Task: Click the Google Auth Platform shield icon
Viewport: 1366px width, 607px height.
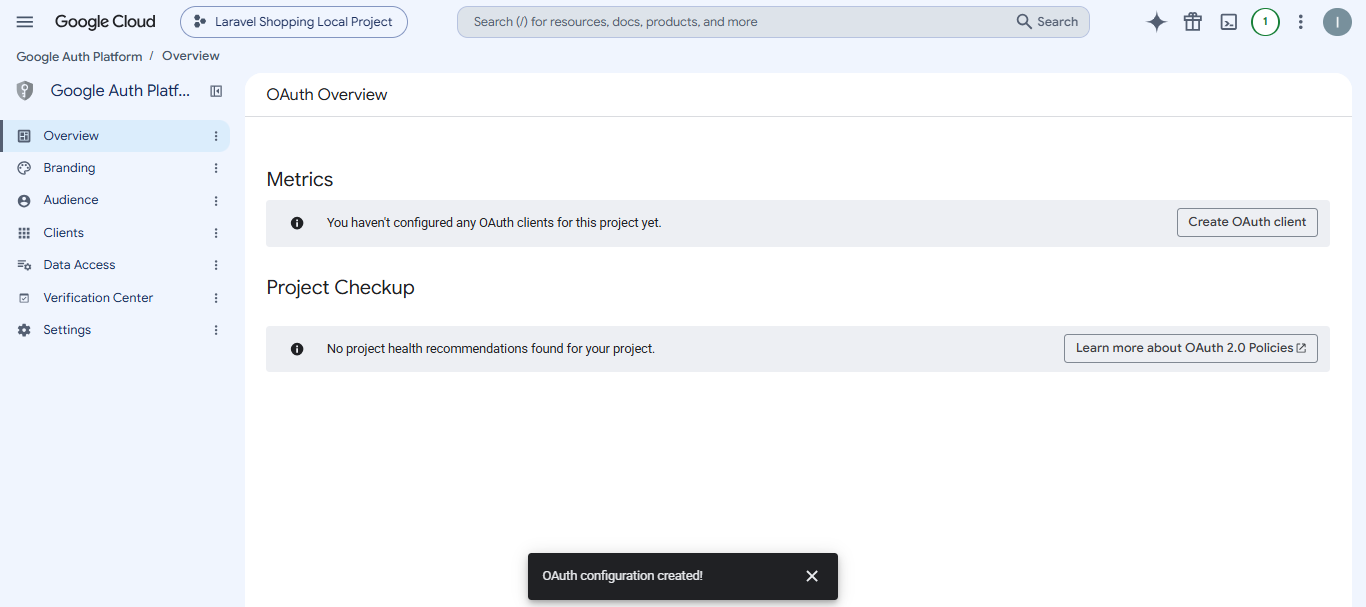Action: 25,91
